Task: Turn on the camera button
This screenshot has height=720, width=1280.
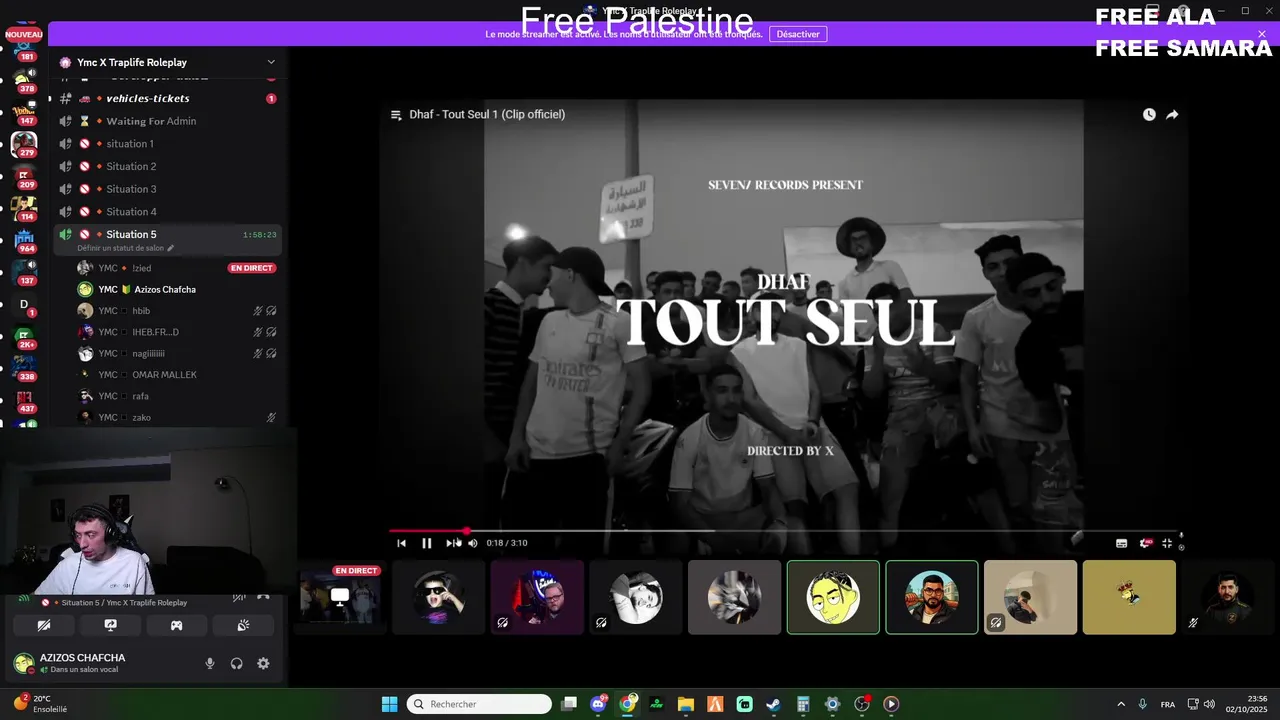Action: coord(44,625)
